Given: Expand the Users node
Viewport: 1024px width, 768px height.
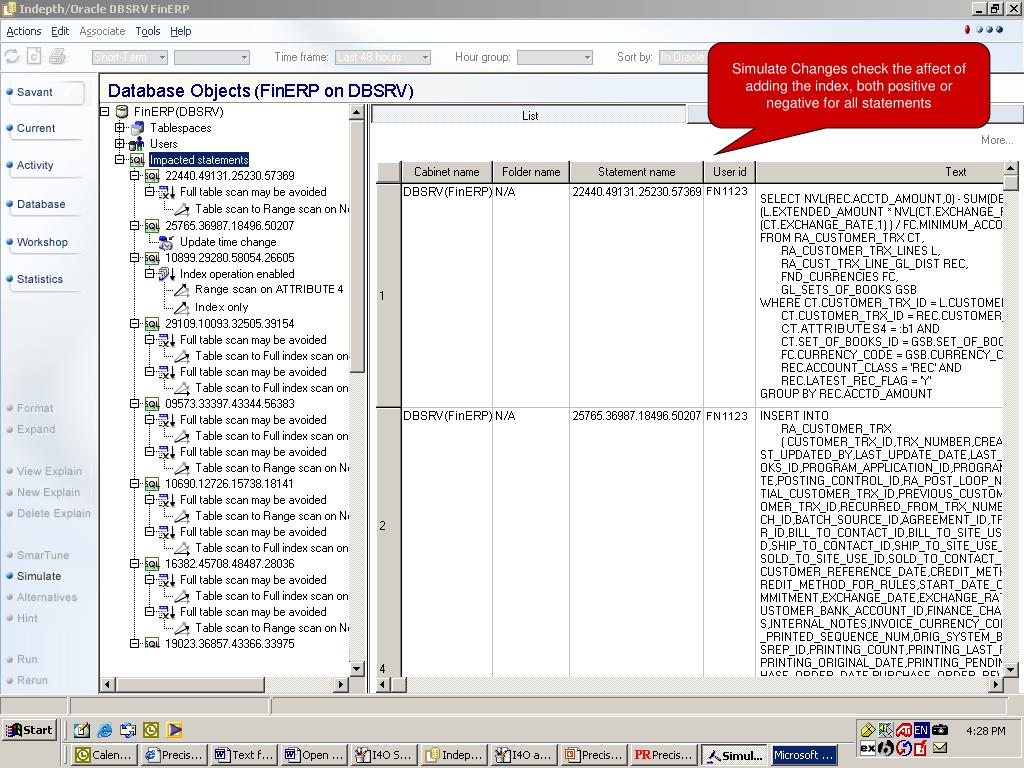Looking at the screenshot, I should [120, 144].
